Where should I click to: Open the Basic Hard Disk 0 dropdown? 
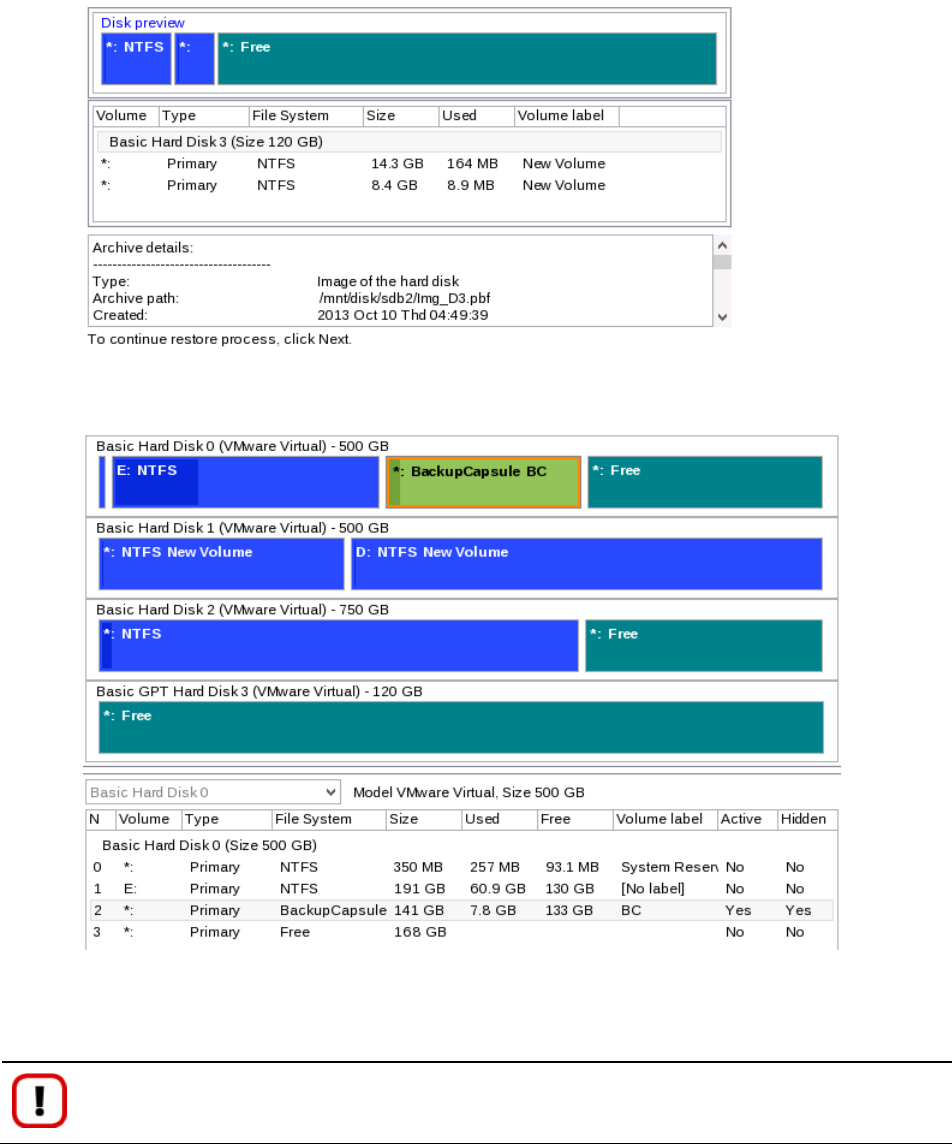coord(213,792)
